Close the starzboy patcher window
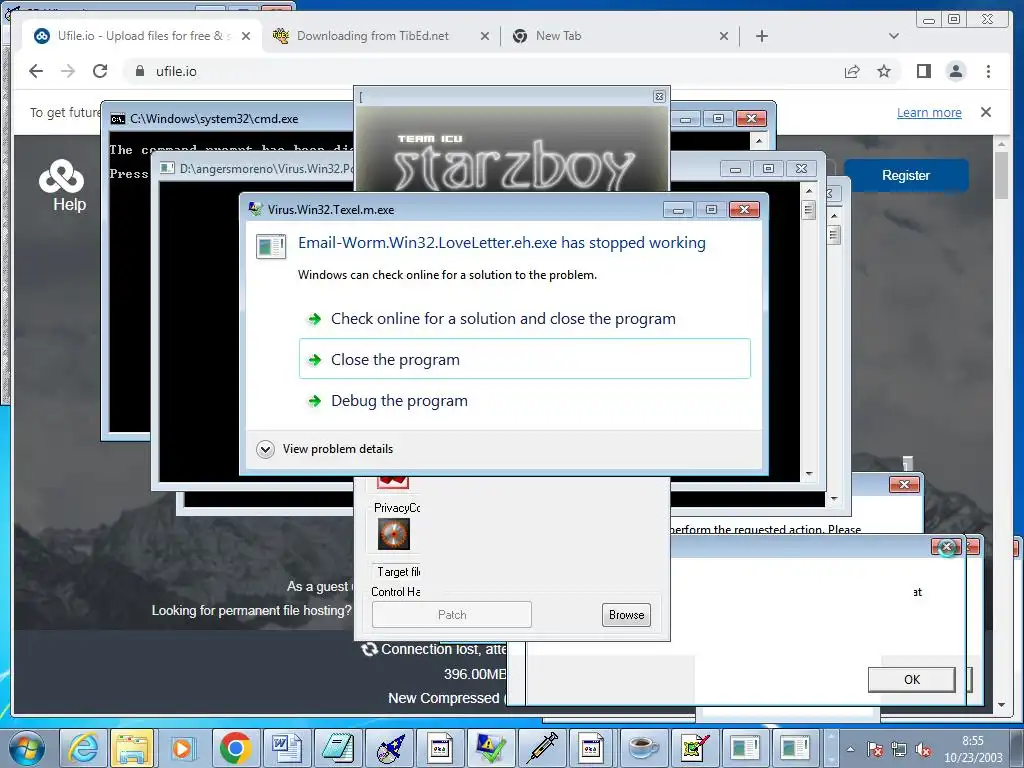Screen dimensions: 1024x768 tap(660, 97)
